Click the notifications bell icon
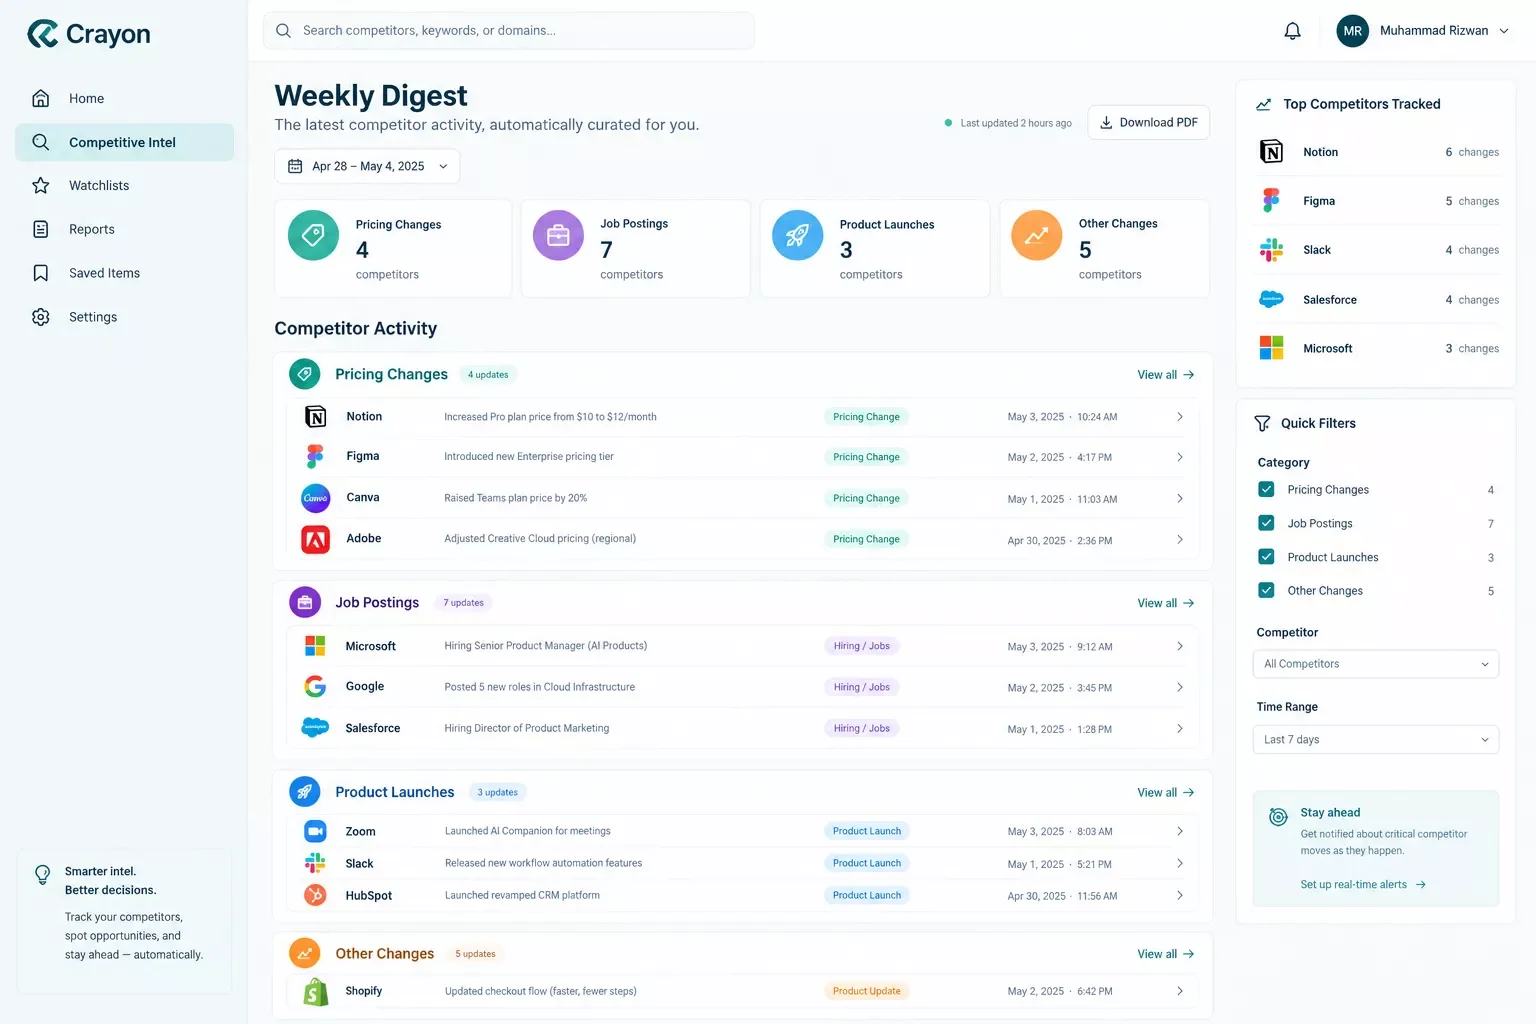1536x1024 pixels. pos(1292,31)
